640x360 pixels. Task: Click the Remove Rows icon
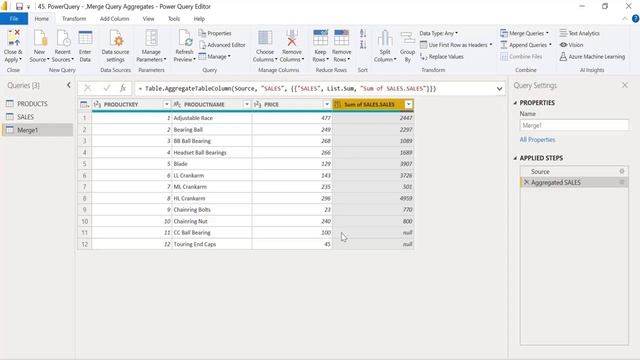[x=341, y=38]
